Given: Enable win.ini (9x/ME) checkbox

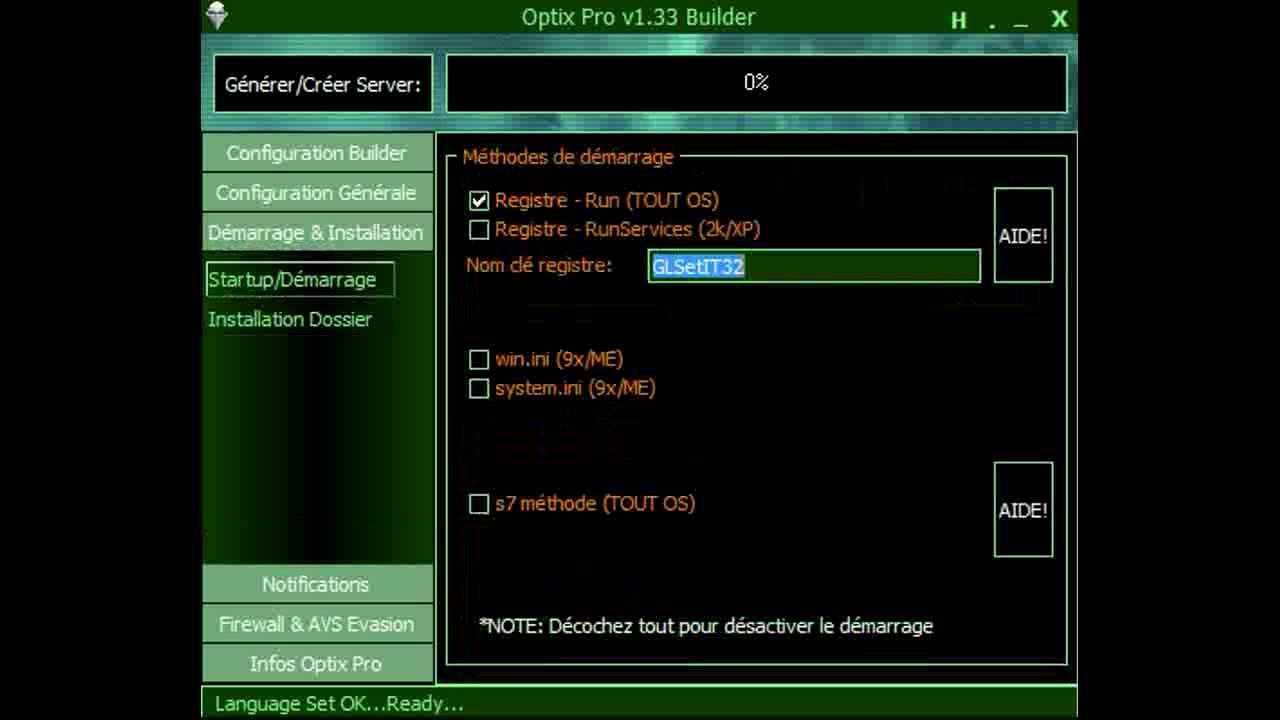Looking at the screenshot, I should coord(479,359).
